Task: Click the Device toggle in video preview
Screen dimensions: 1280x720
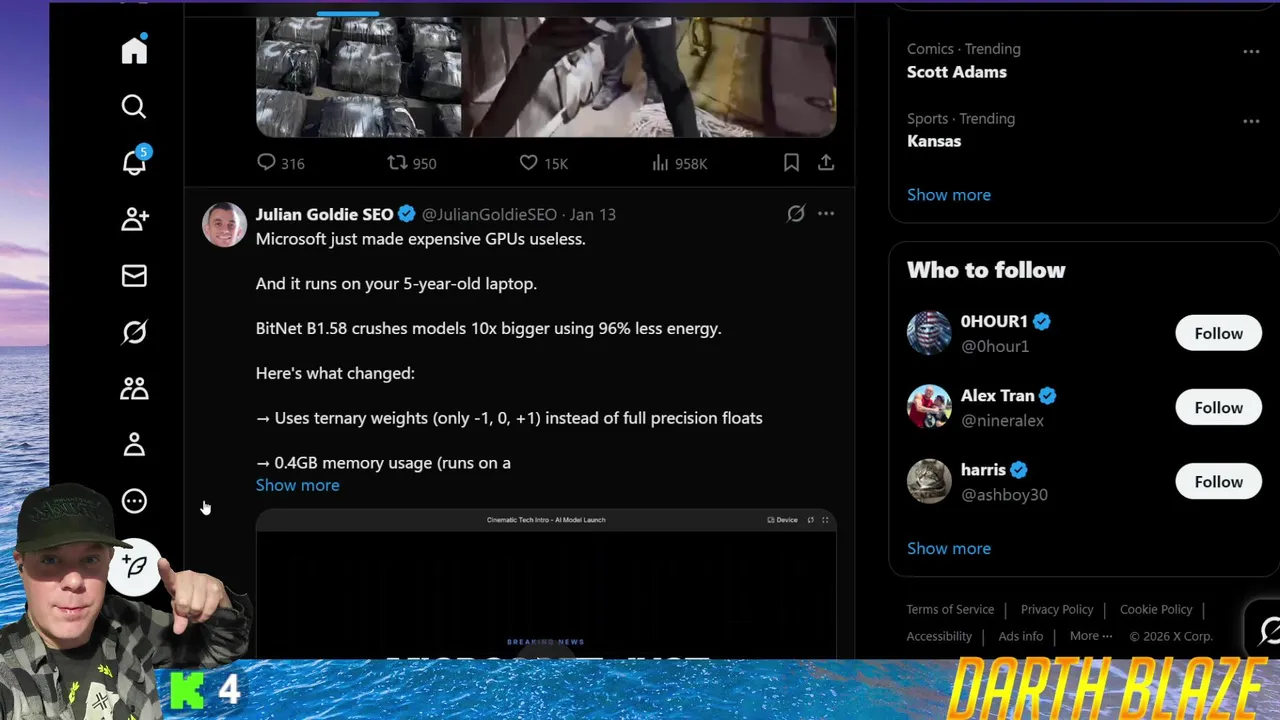Action: (x=783, y=520)
